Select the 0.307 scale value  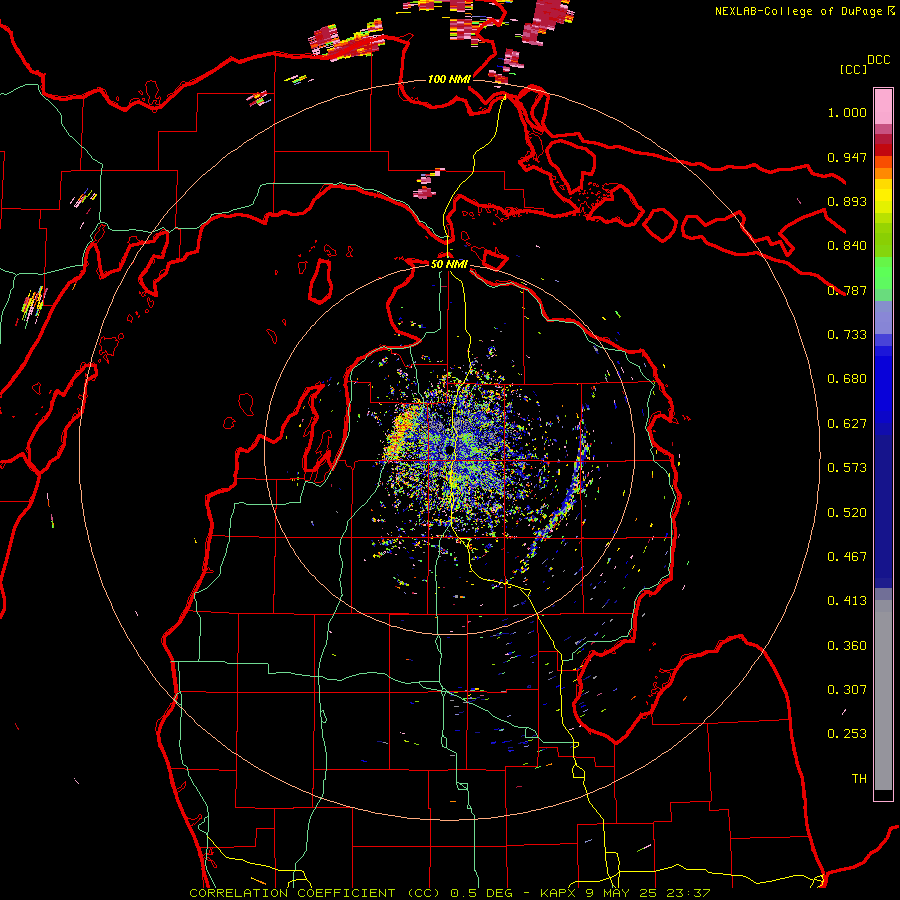tap(847, 690)
